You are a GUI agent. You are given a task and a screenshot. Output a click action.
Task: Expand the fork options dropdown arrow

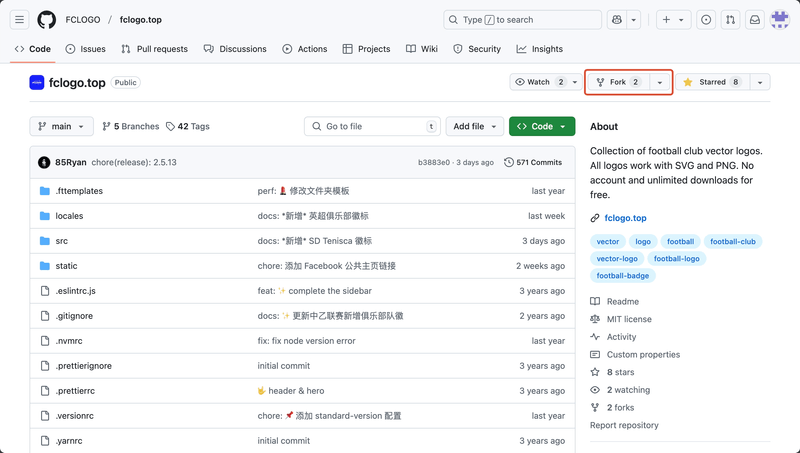660,82
